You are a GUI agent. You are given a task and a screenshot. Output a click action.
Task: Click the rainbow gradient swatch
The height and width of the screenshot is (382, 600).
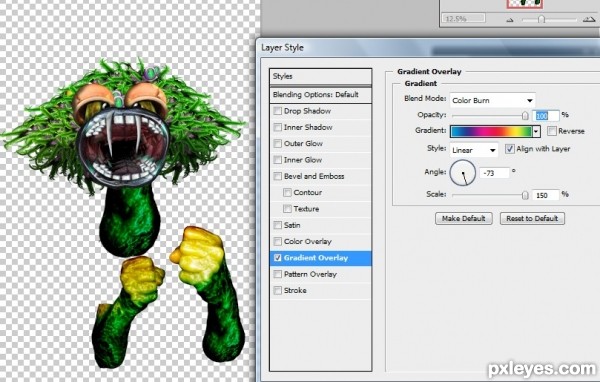[x=491, y=131]
